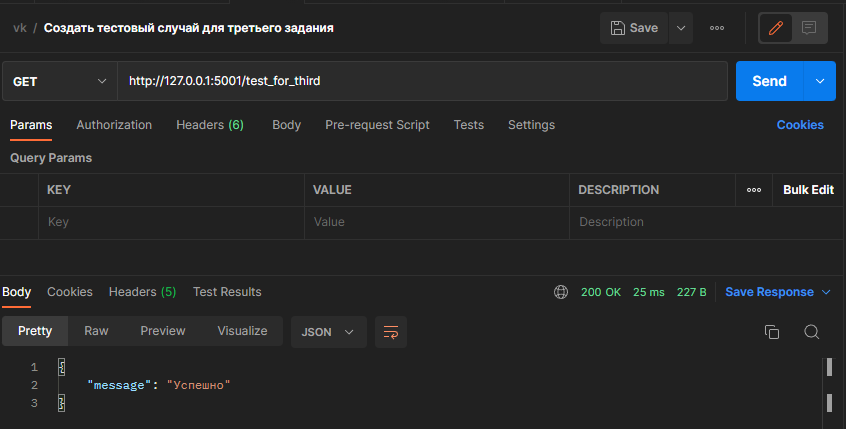Switch to Visualize view
The height and width of the screenshot is (429, 846).
[242, 331]
